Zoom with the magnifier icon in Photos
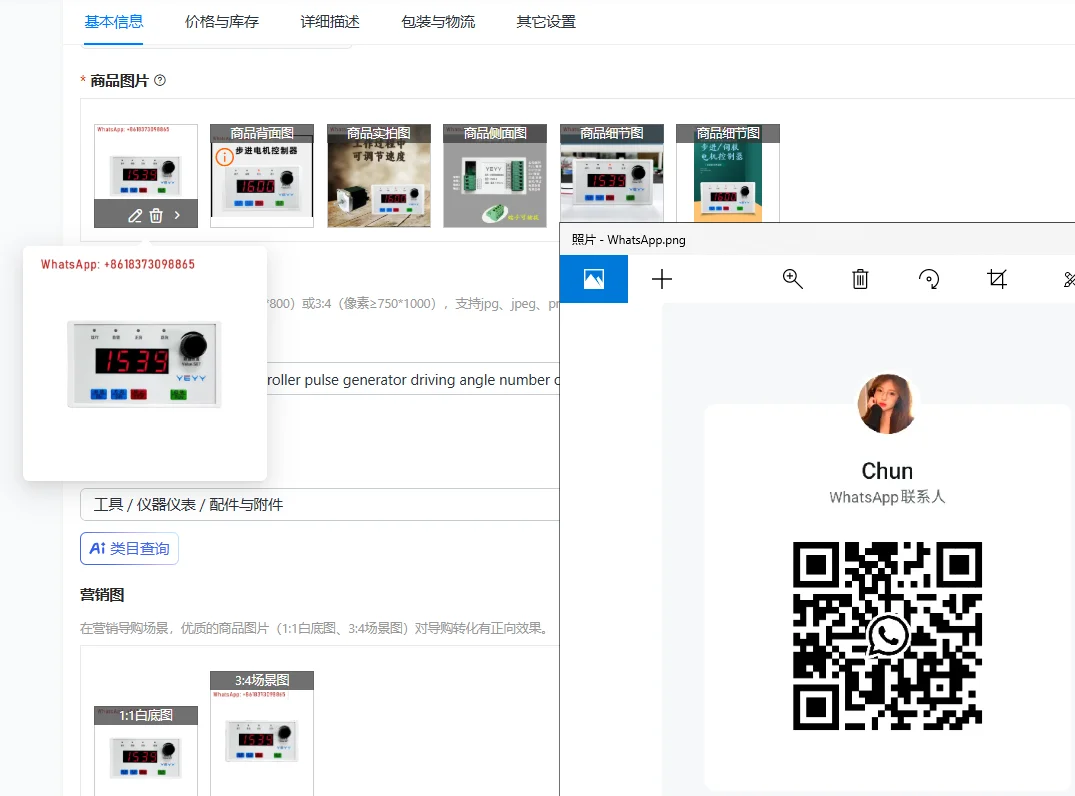The image size is (1075, 796). [793, 279]
